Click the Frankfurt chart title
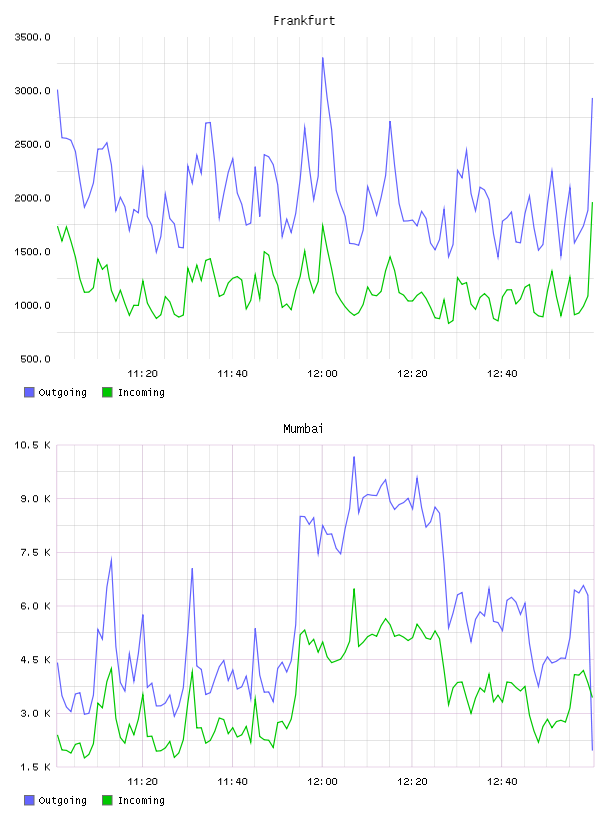 pyautogui.click(x=304, y=21)
